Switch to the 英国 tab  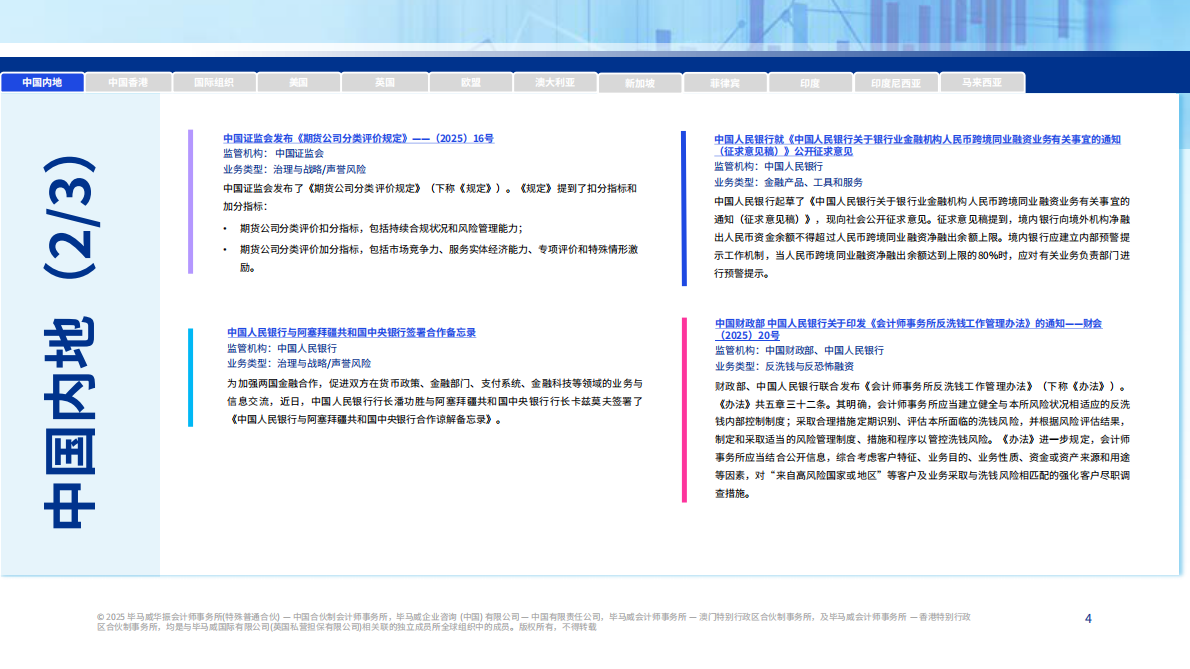384,83
